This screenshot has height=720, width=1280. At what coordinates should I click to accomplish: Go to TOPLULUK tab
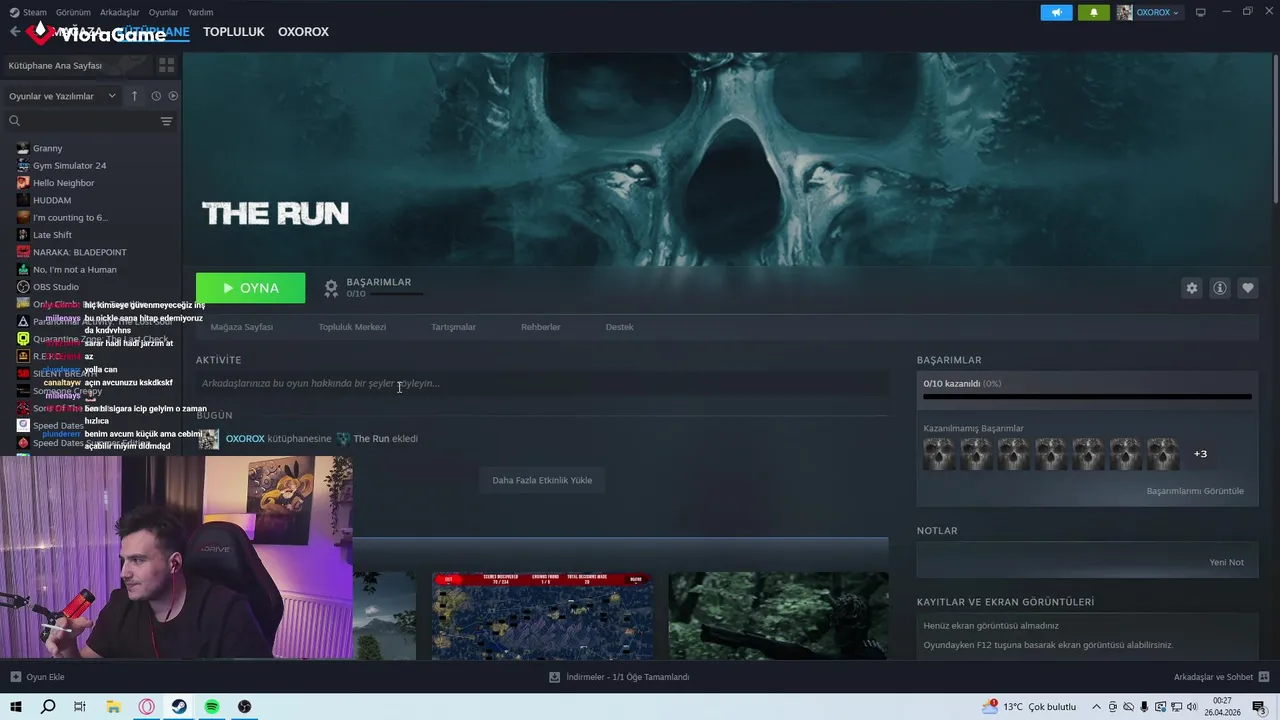[x=234, y=32]
